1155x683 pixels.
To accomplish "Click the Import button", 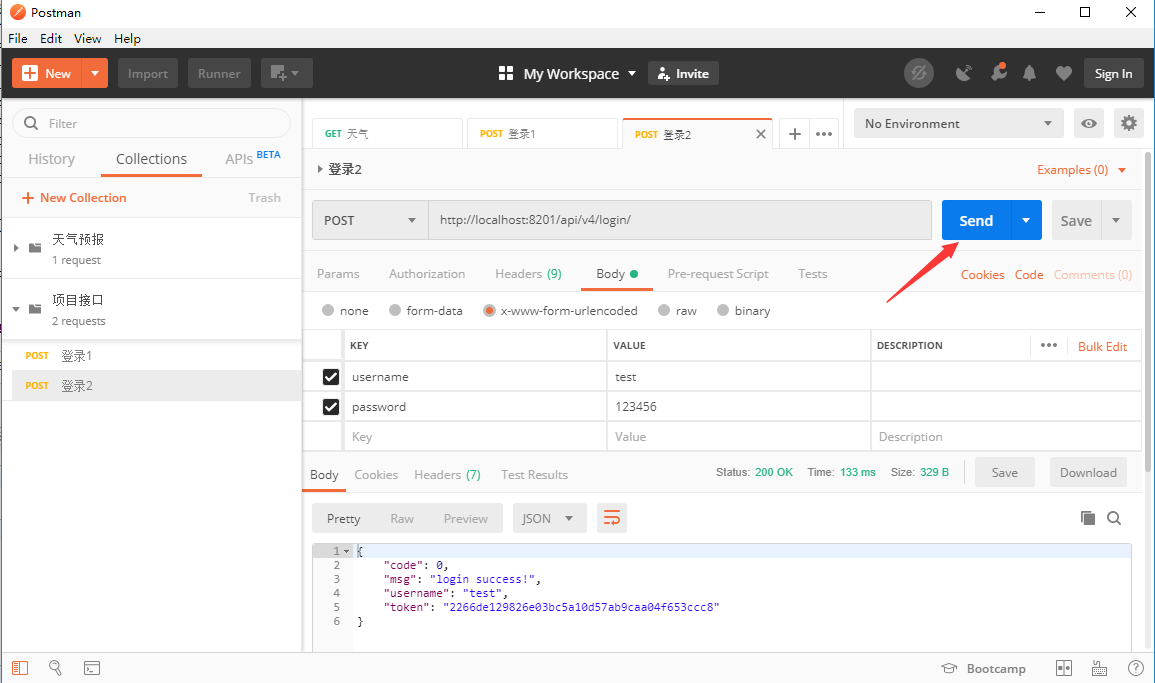I will [148, 73].
